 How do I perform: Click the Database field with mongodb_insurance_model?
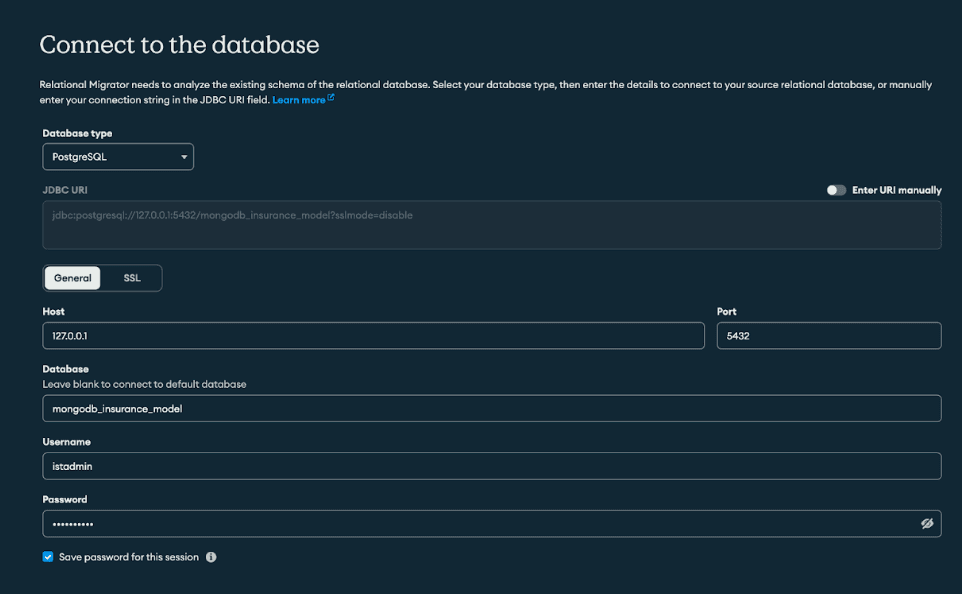click(491, 408)
